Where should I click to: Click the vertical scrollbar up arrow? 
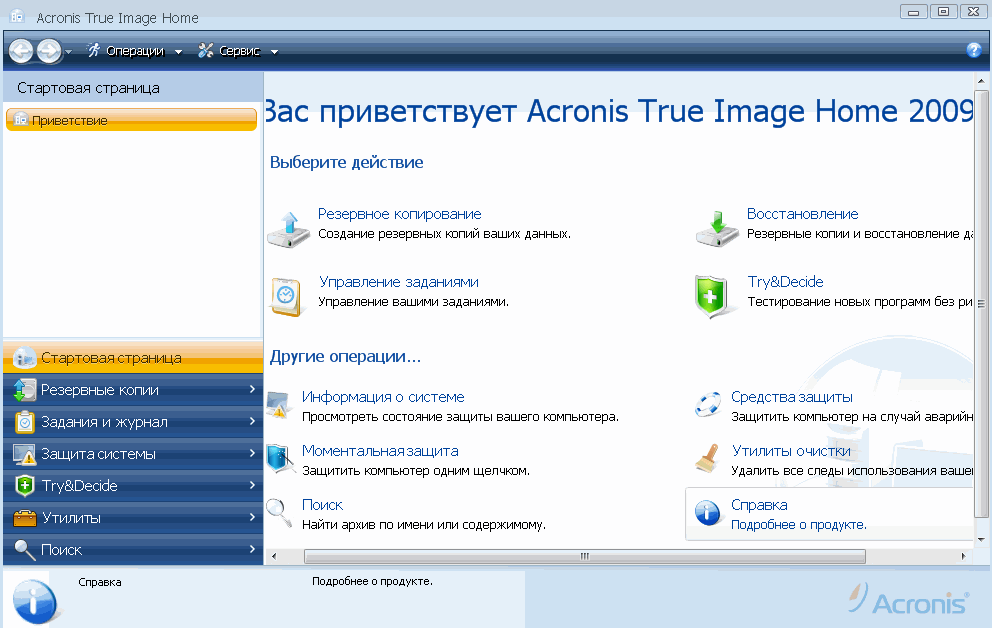(981, 81)
